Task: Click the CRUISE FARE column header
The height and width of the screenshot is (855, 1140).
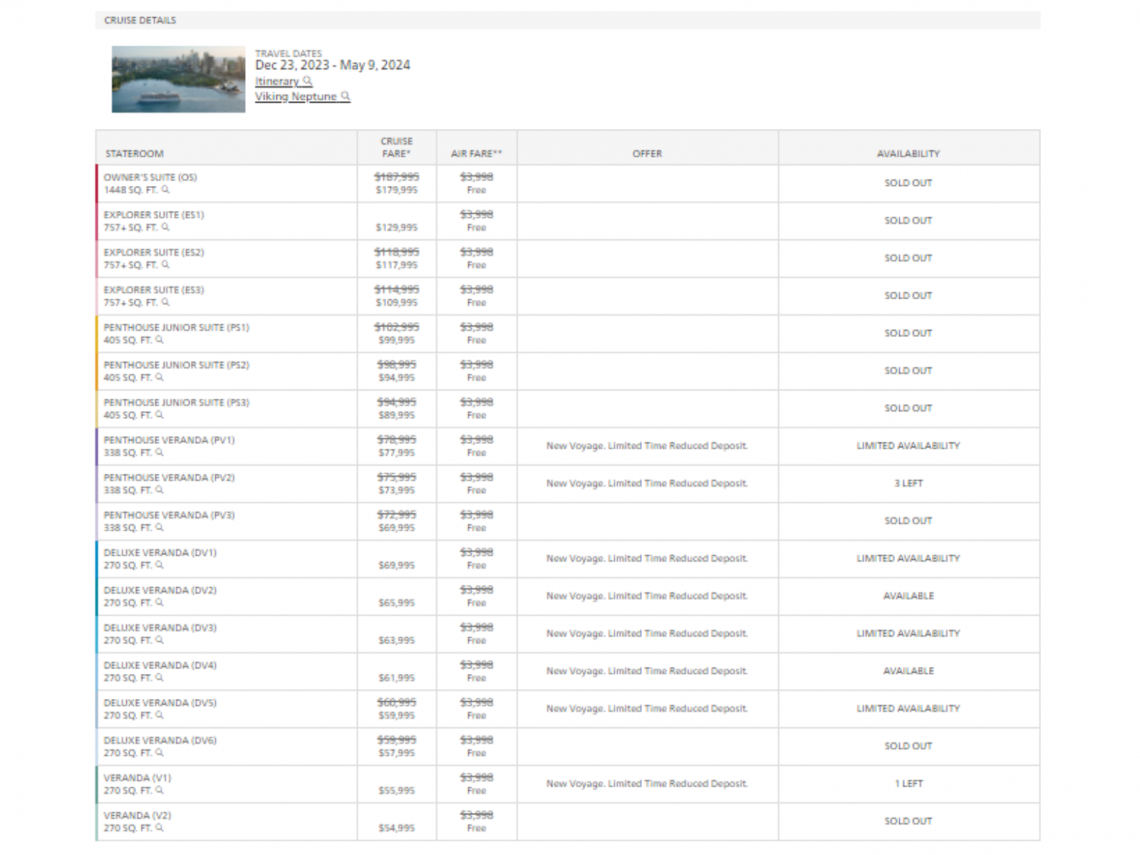Action: (397, 148)
